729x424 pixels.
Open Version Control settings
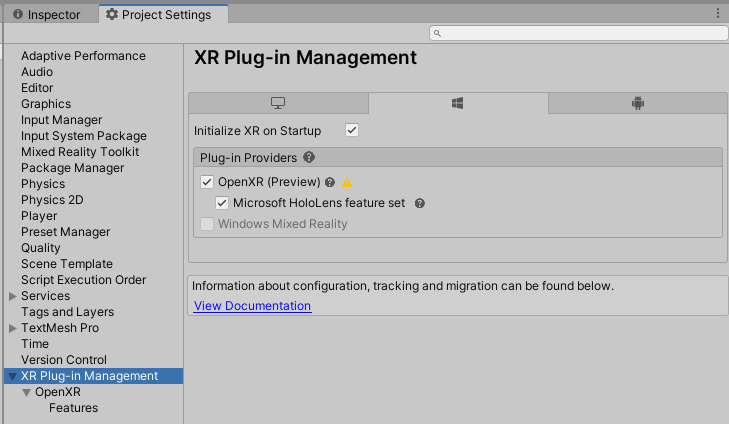click(64, 360)
